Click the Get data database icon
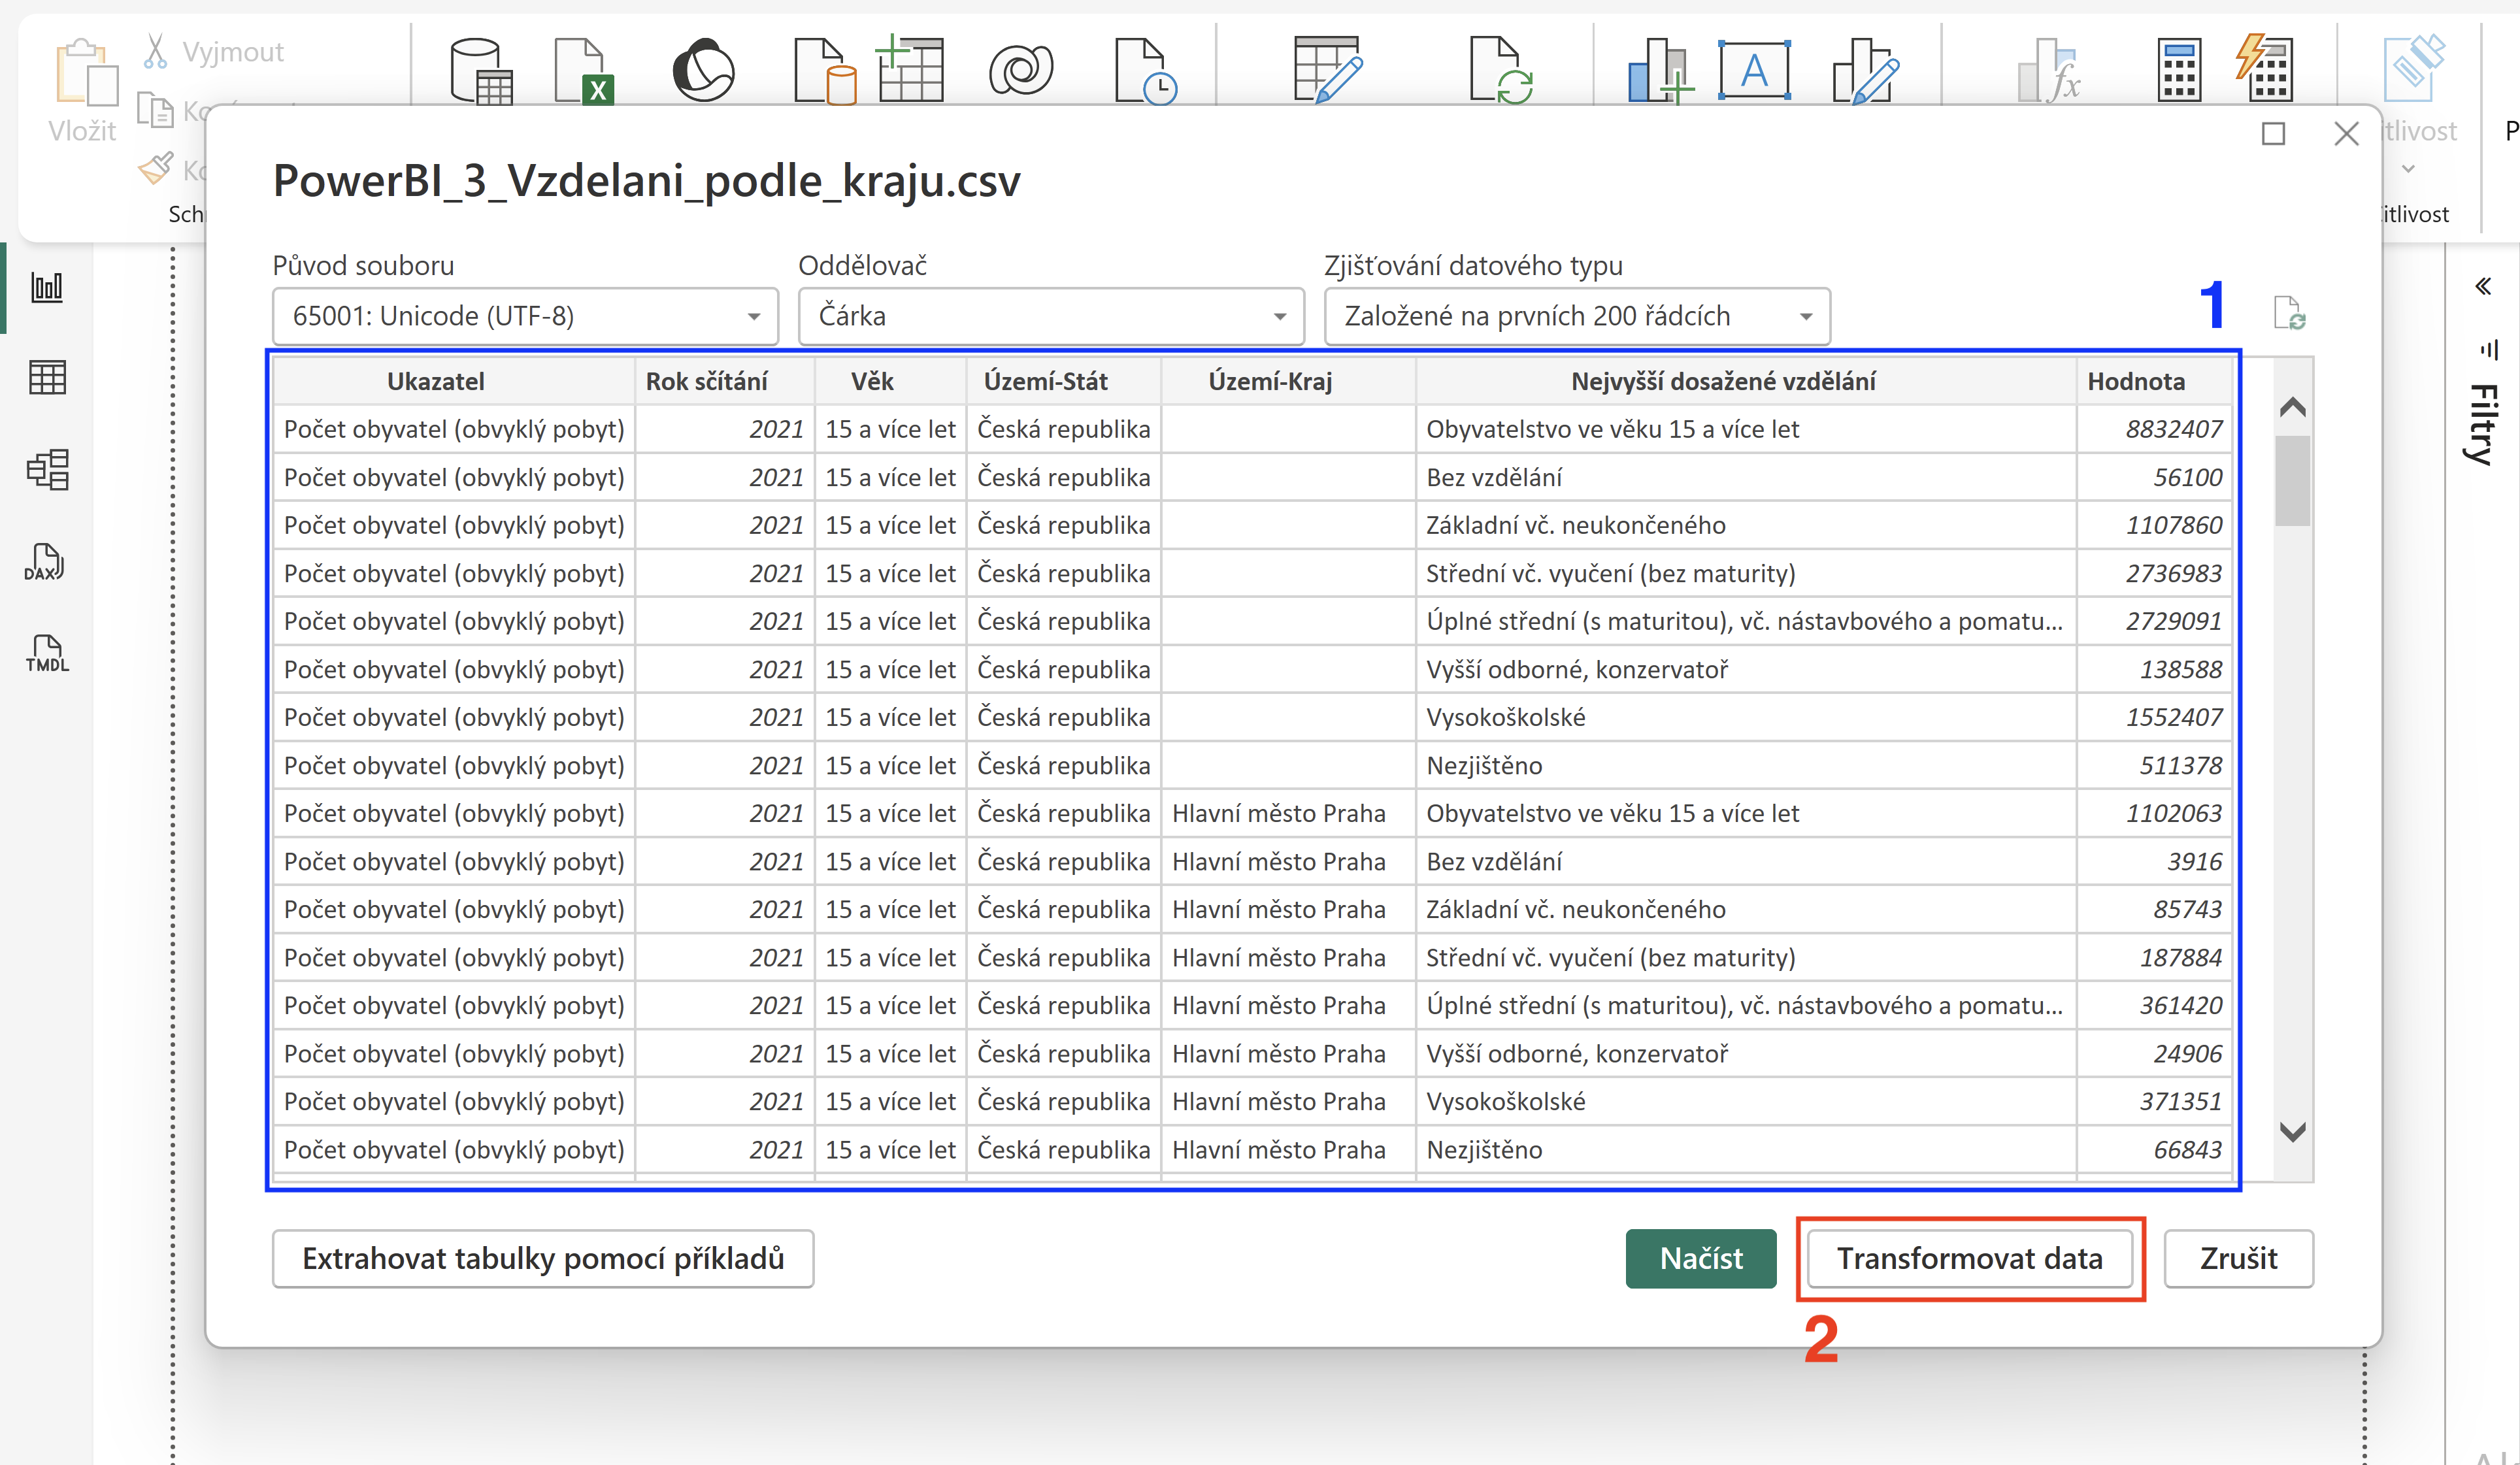This screenshot has height=1465, width=2520. click(x=481, y=70)
